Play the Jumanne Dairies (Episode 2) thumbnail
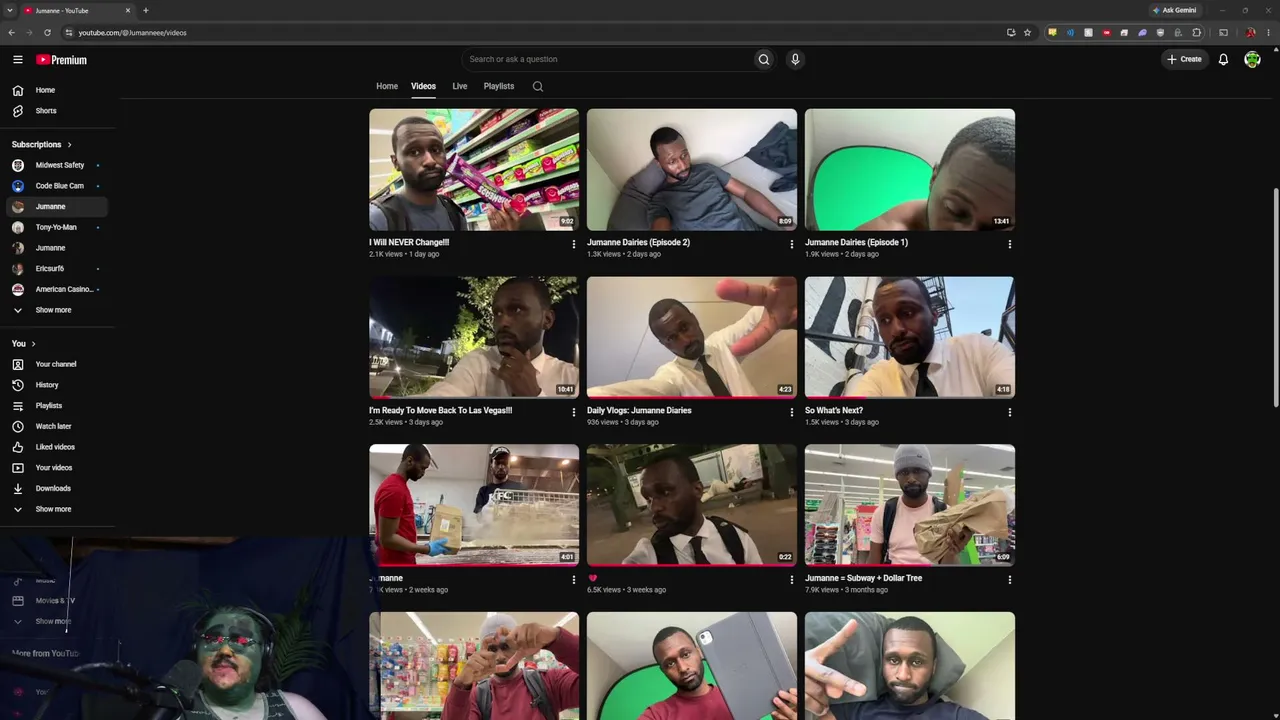The height and width of the screenshot is (720, 1280). (692, 170)
